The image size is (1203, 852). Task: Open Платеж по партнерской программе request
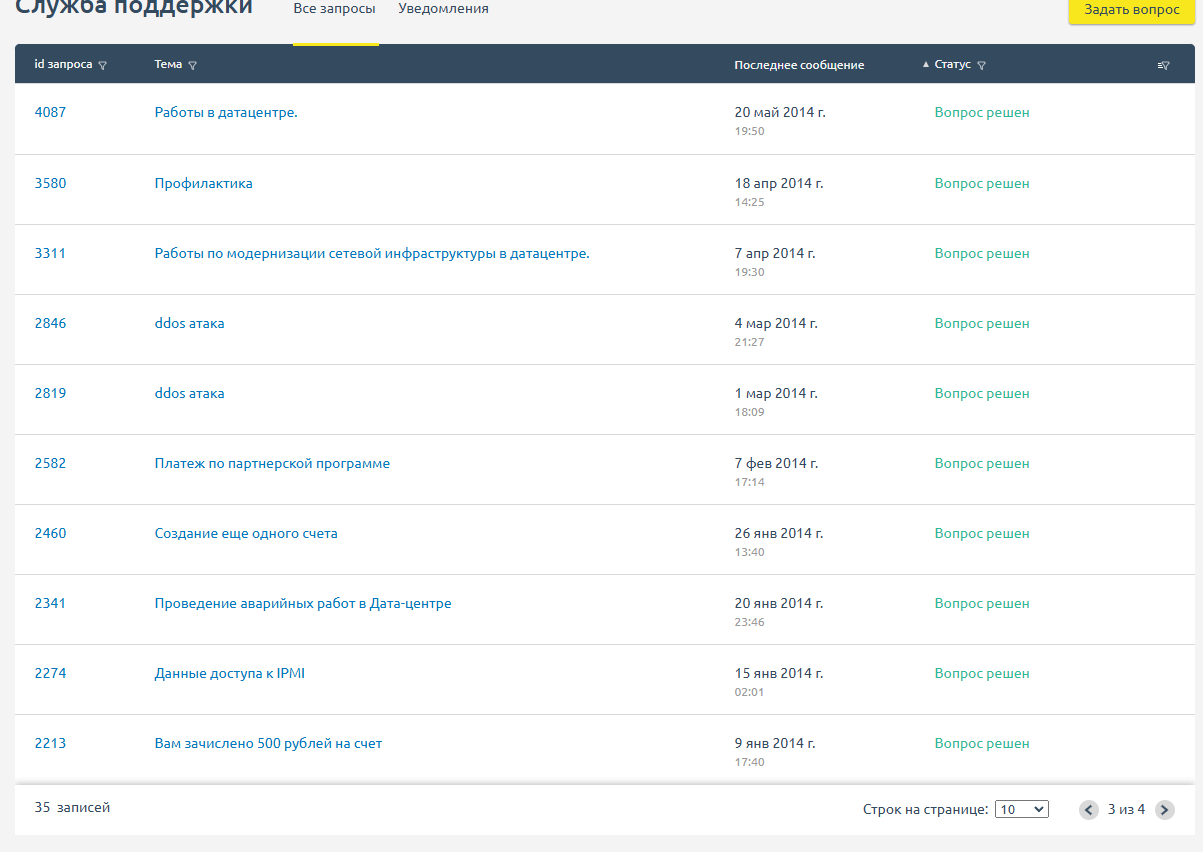tap(272, 464)
